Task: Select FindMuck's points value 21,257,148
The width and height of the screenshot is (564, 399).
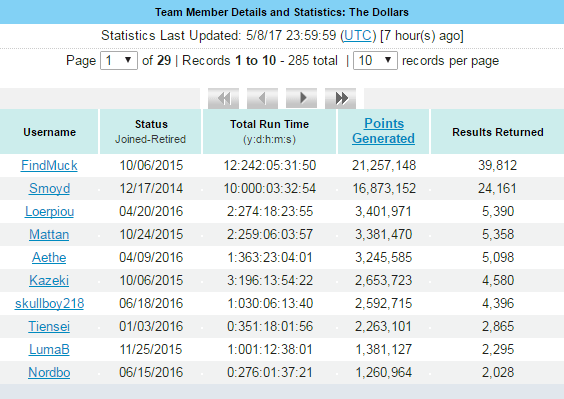Action: [x=384, y=166]
